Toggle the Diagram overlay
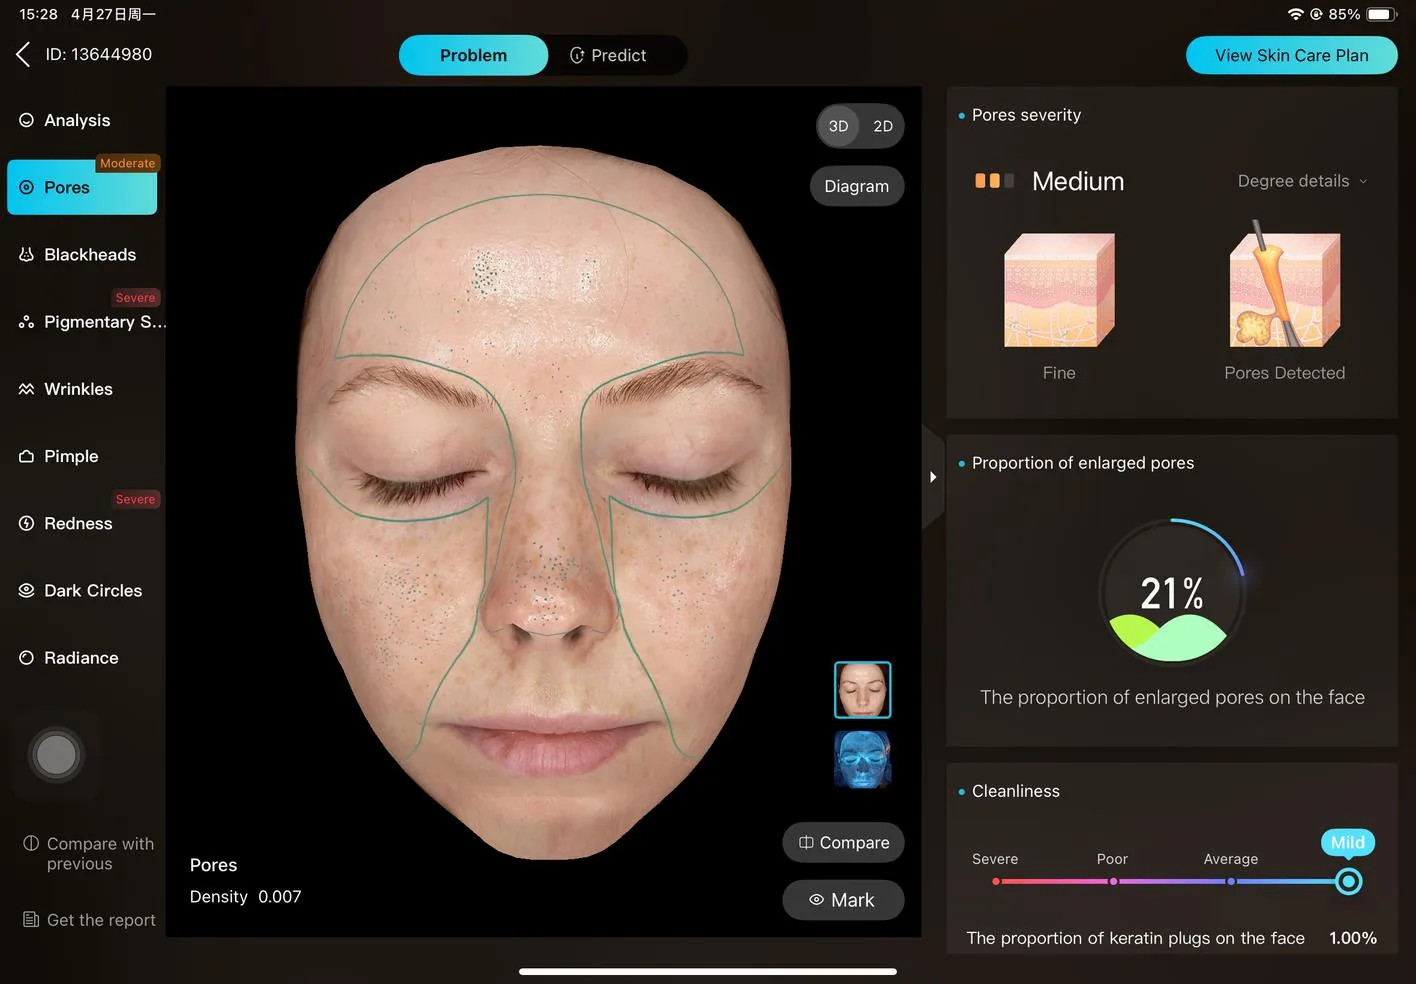Viewport: 1416px width, 984px height. point(857,186)
